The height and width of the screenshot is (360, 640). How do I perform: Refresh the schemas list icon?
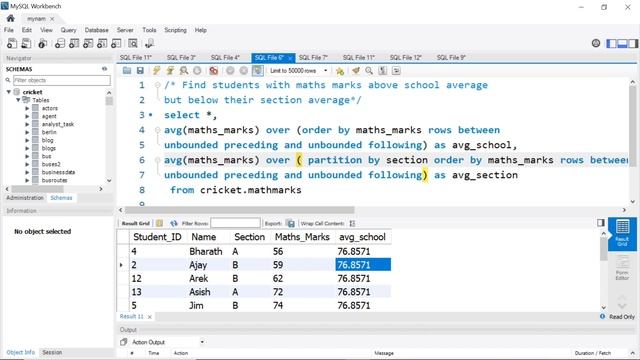(x=104, y=69)
